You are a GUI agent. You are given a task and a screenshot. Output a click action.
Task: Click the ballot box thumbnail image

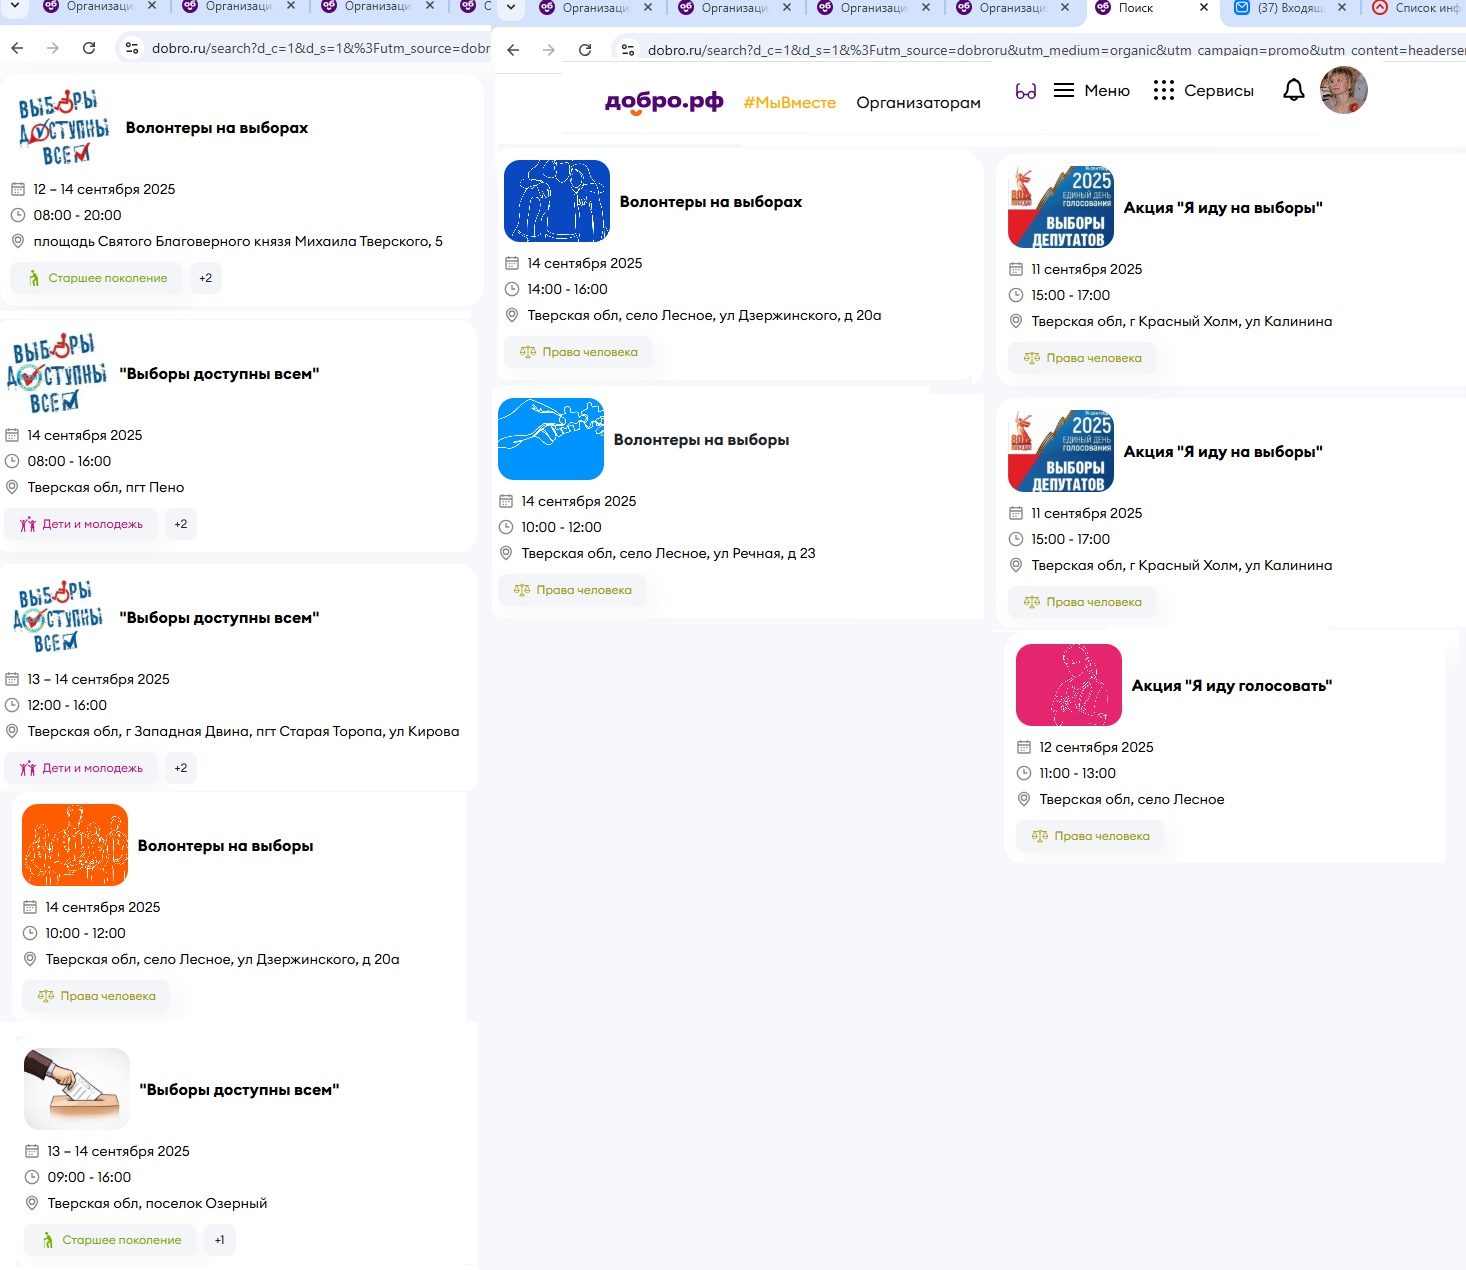77,1089
